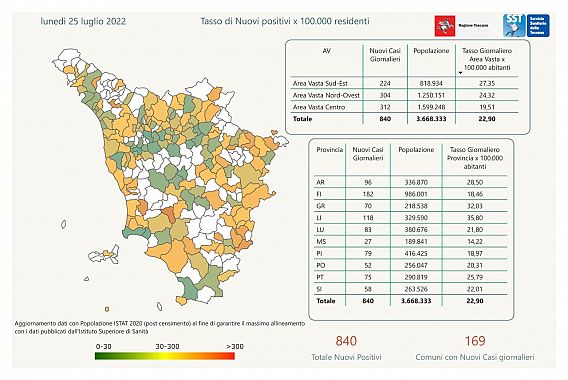
Task: Click 'Tasso Giornaliero Provincia' column header
Action: tap(475, 158)
